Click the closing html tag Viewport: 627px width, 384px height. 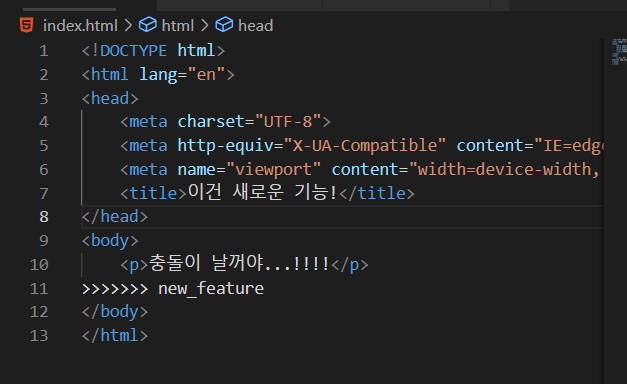pyautogui.click(x=115, y=336)
